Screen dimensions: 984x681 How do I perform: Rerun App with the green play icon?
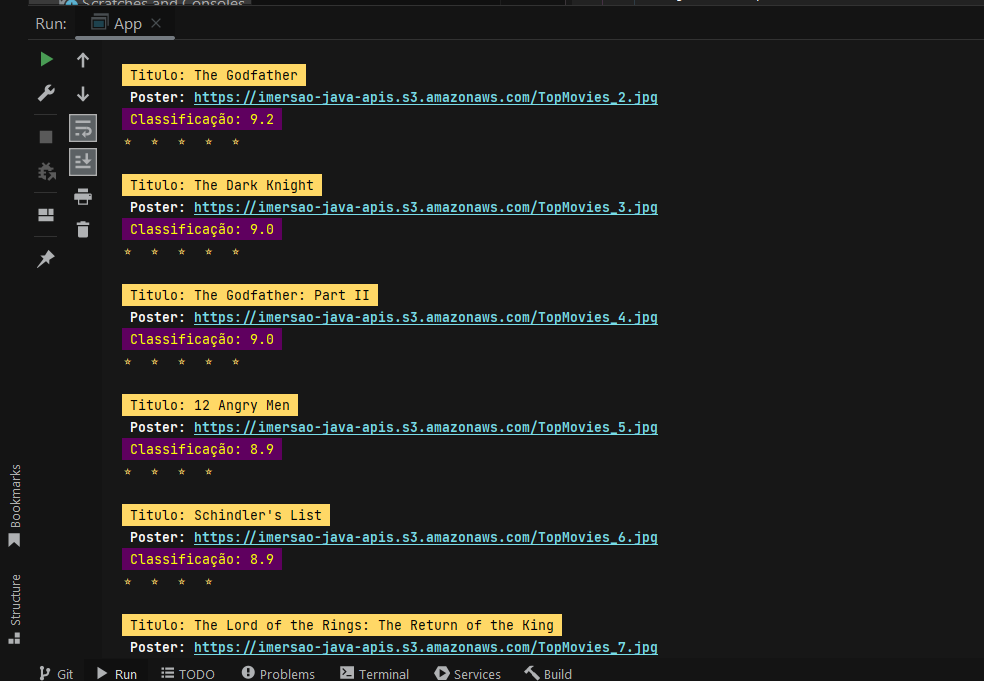pyautogui.click(x=46, y=60)
